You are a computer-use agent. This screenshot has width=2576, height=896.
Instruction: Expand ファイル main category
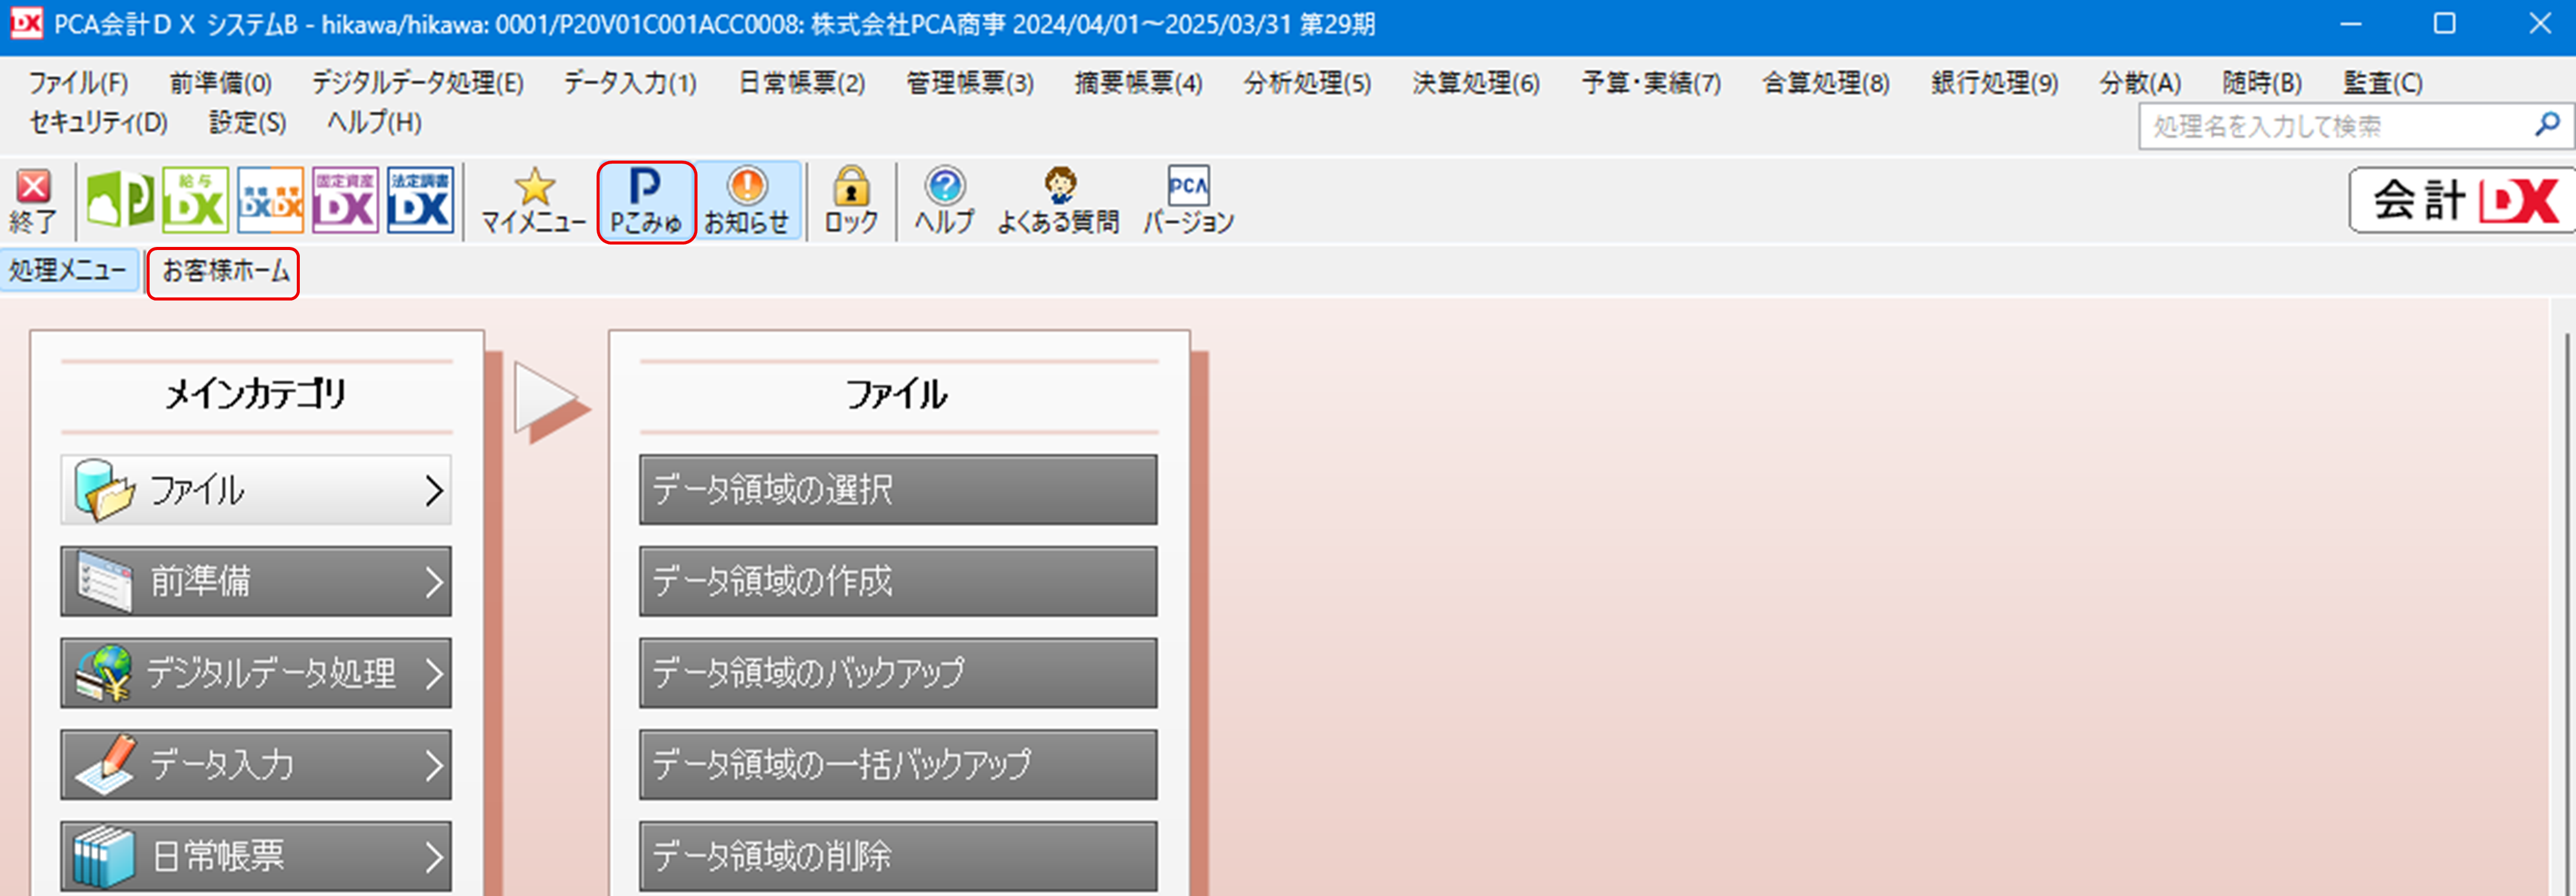(x=256, y=490)
